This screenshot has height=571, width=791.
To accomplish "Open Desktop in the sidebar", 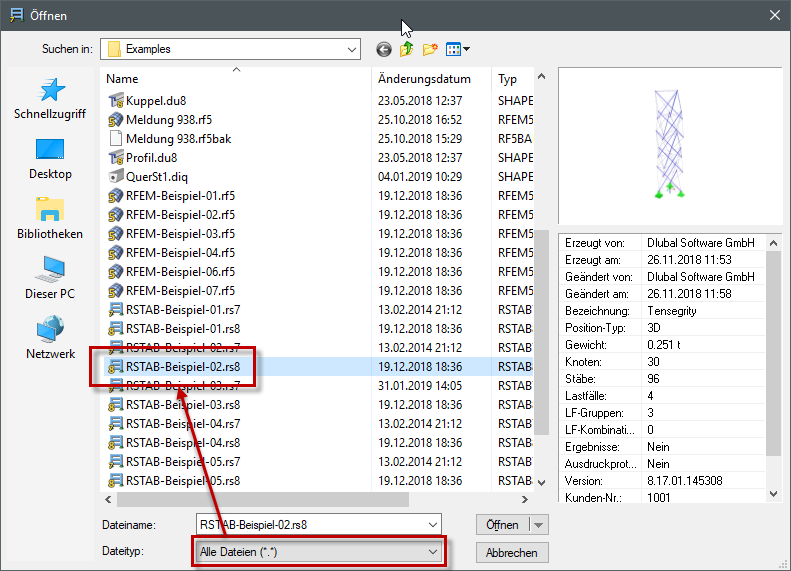I will coord(50,159).
